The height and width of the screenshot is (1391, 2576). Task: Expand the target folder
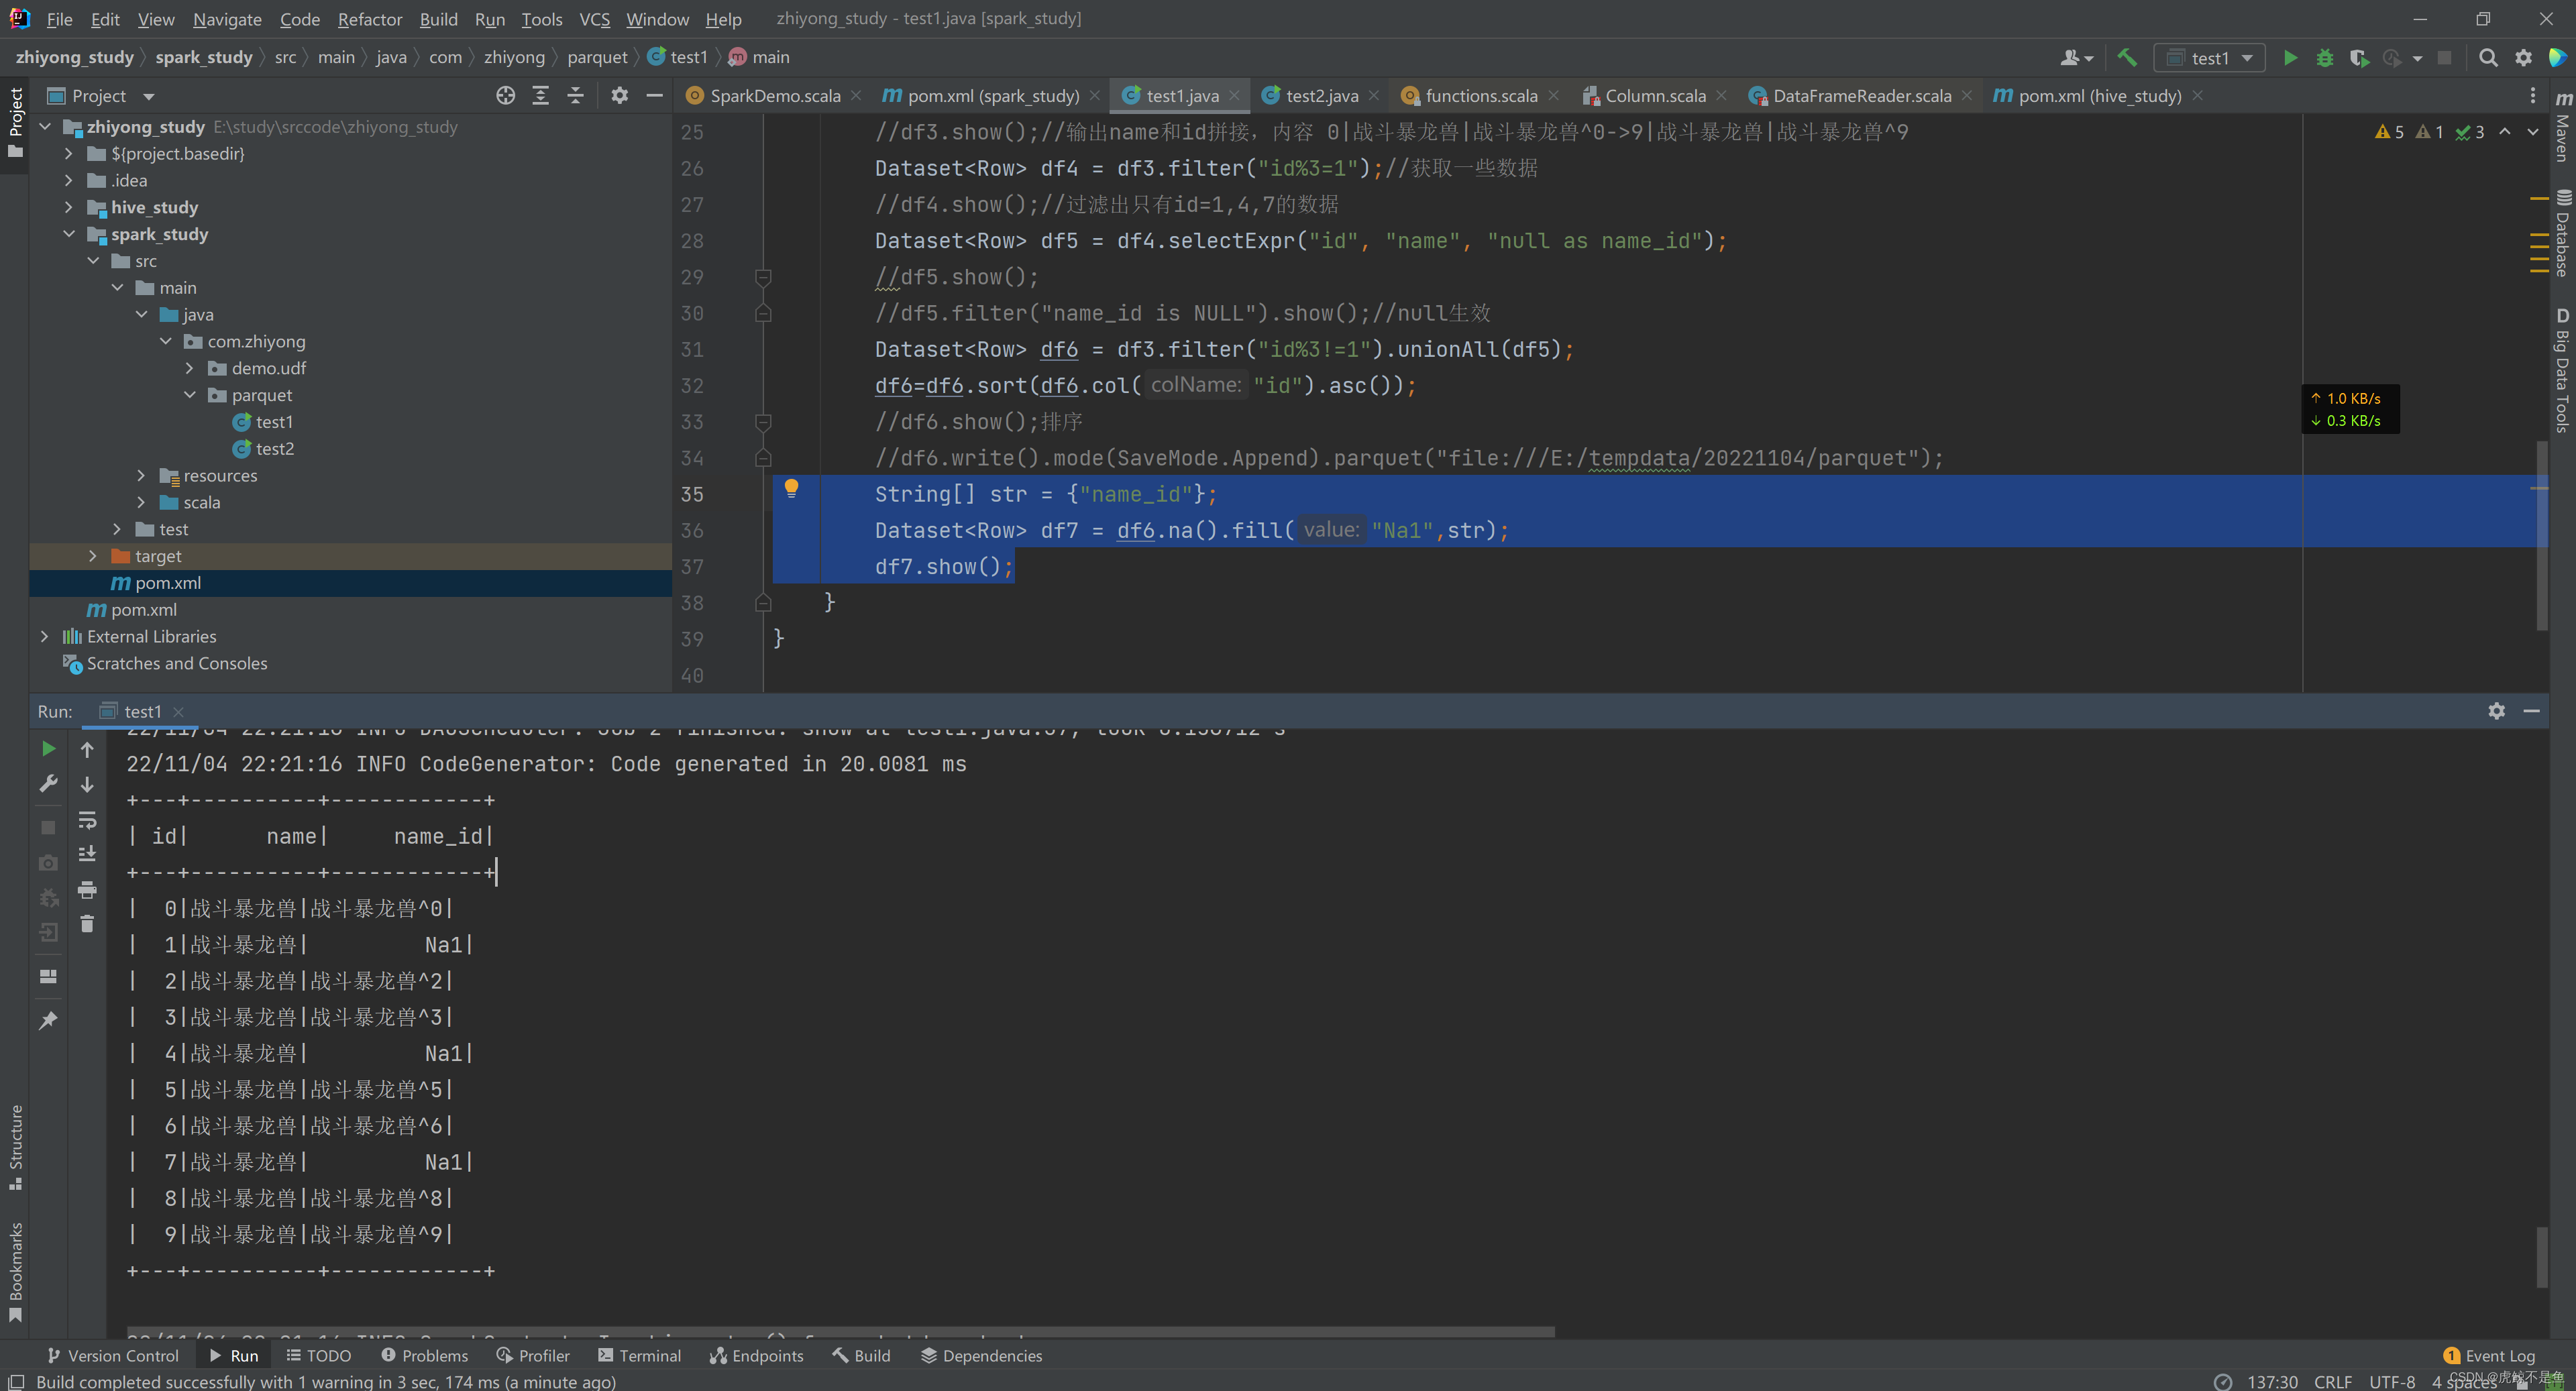(93, 556)
